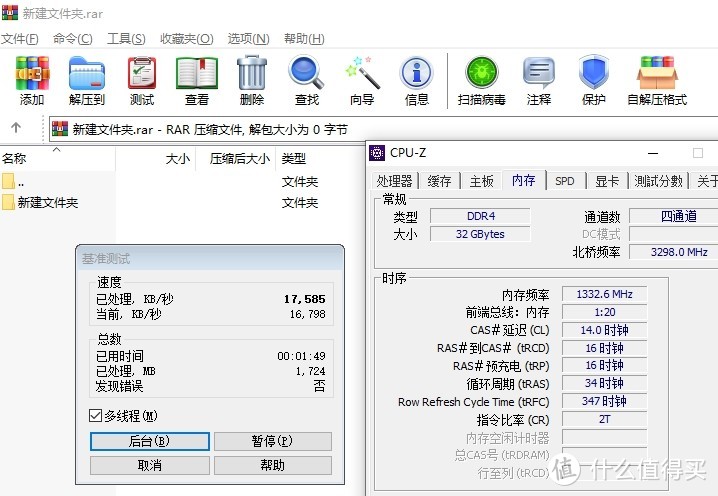Click the 16,798 current speed value
This screenshot has height=496, width=718.
point(307,314)
